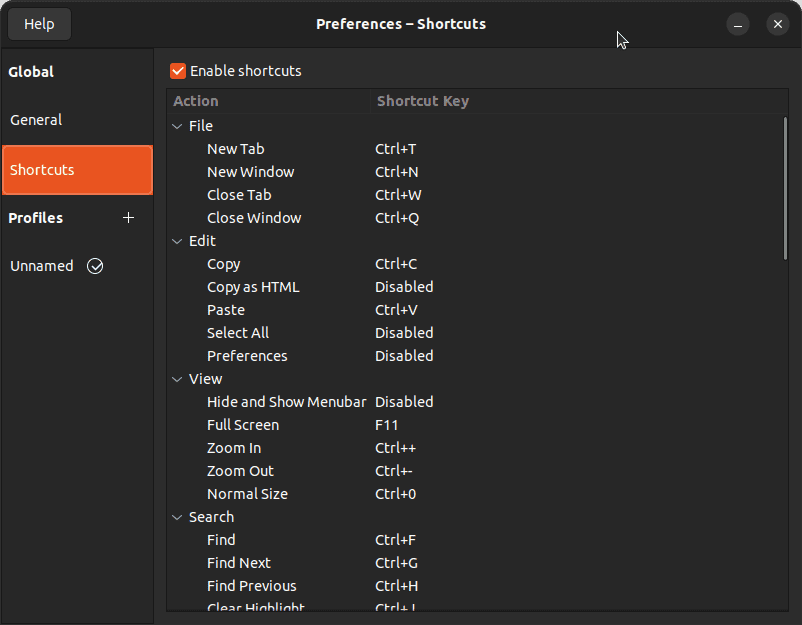The width and height of the screenshot is (802, 625).
Task: Click Disabled shortcut for Select All
Action: click(x=404, y=333)
